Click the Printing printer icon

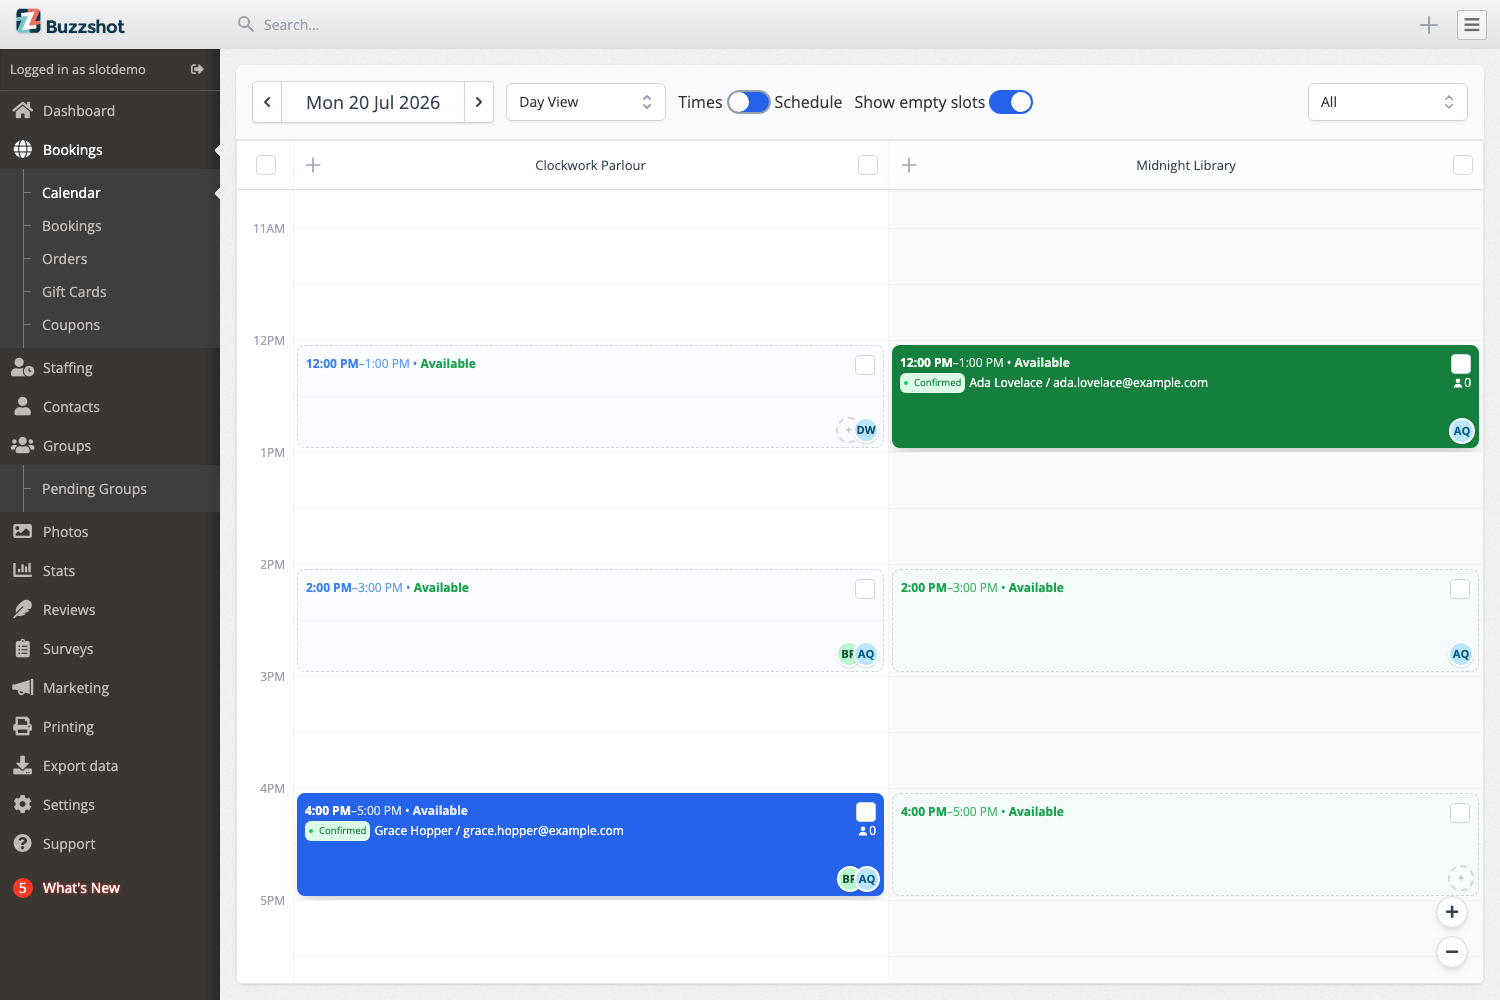coord(23,726)
